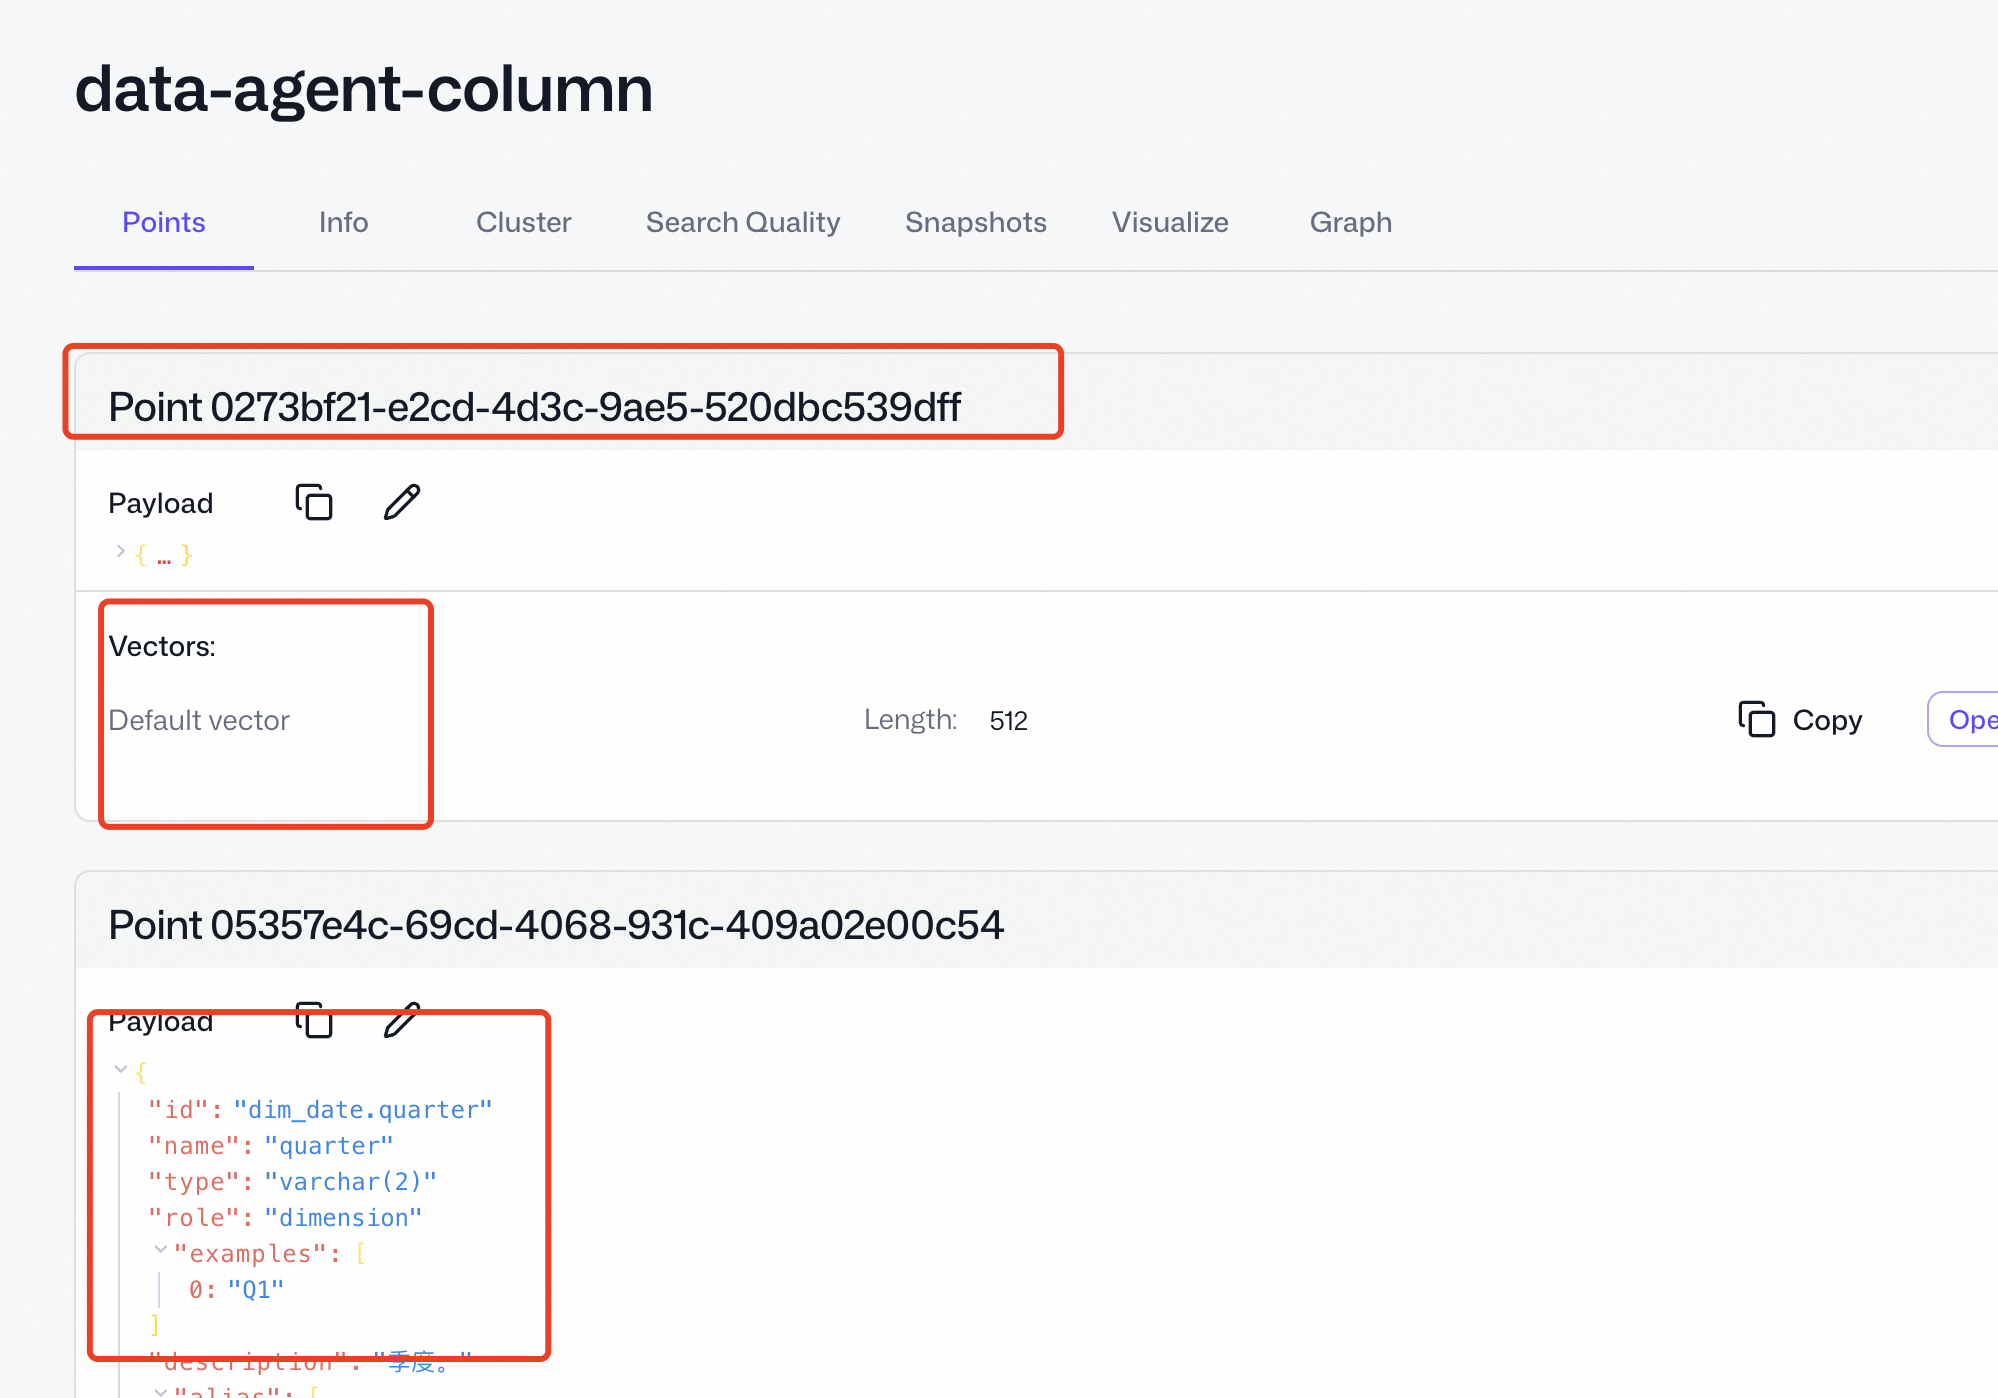
Task: Edit payload pencil for point 05357e4c
Action: (x=402, y=1020)
